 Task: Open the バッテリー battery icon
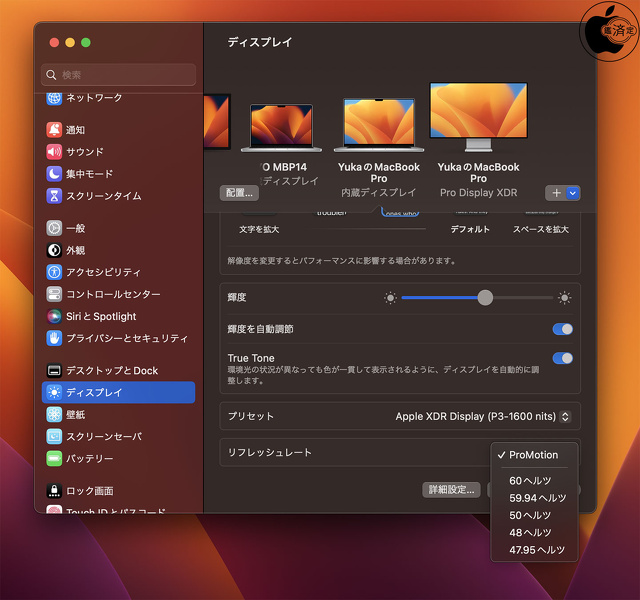pyautogui.click(x=54, y=459)
